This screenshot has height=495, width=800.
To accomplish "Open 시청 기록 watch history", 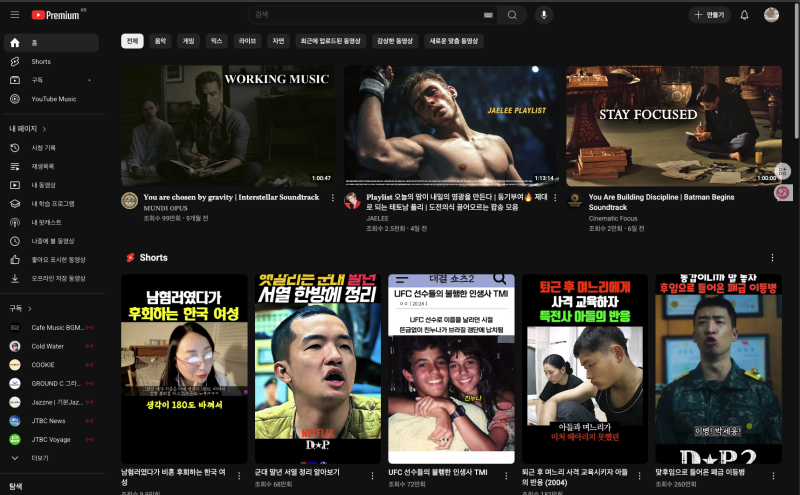I will click(x=43, y=148).
